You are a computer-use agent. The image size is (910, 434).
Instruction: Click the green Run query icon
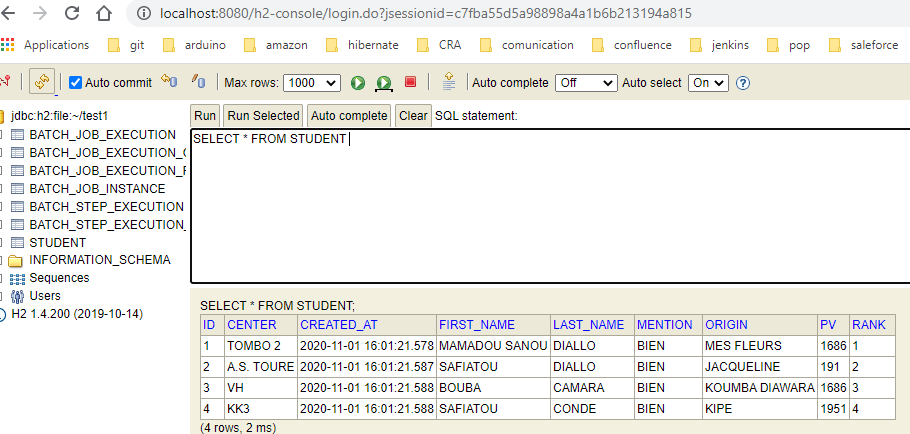click(358, 82)
